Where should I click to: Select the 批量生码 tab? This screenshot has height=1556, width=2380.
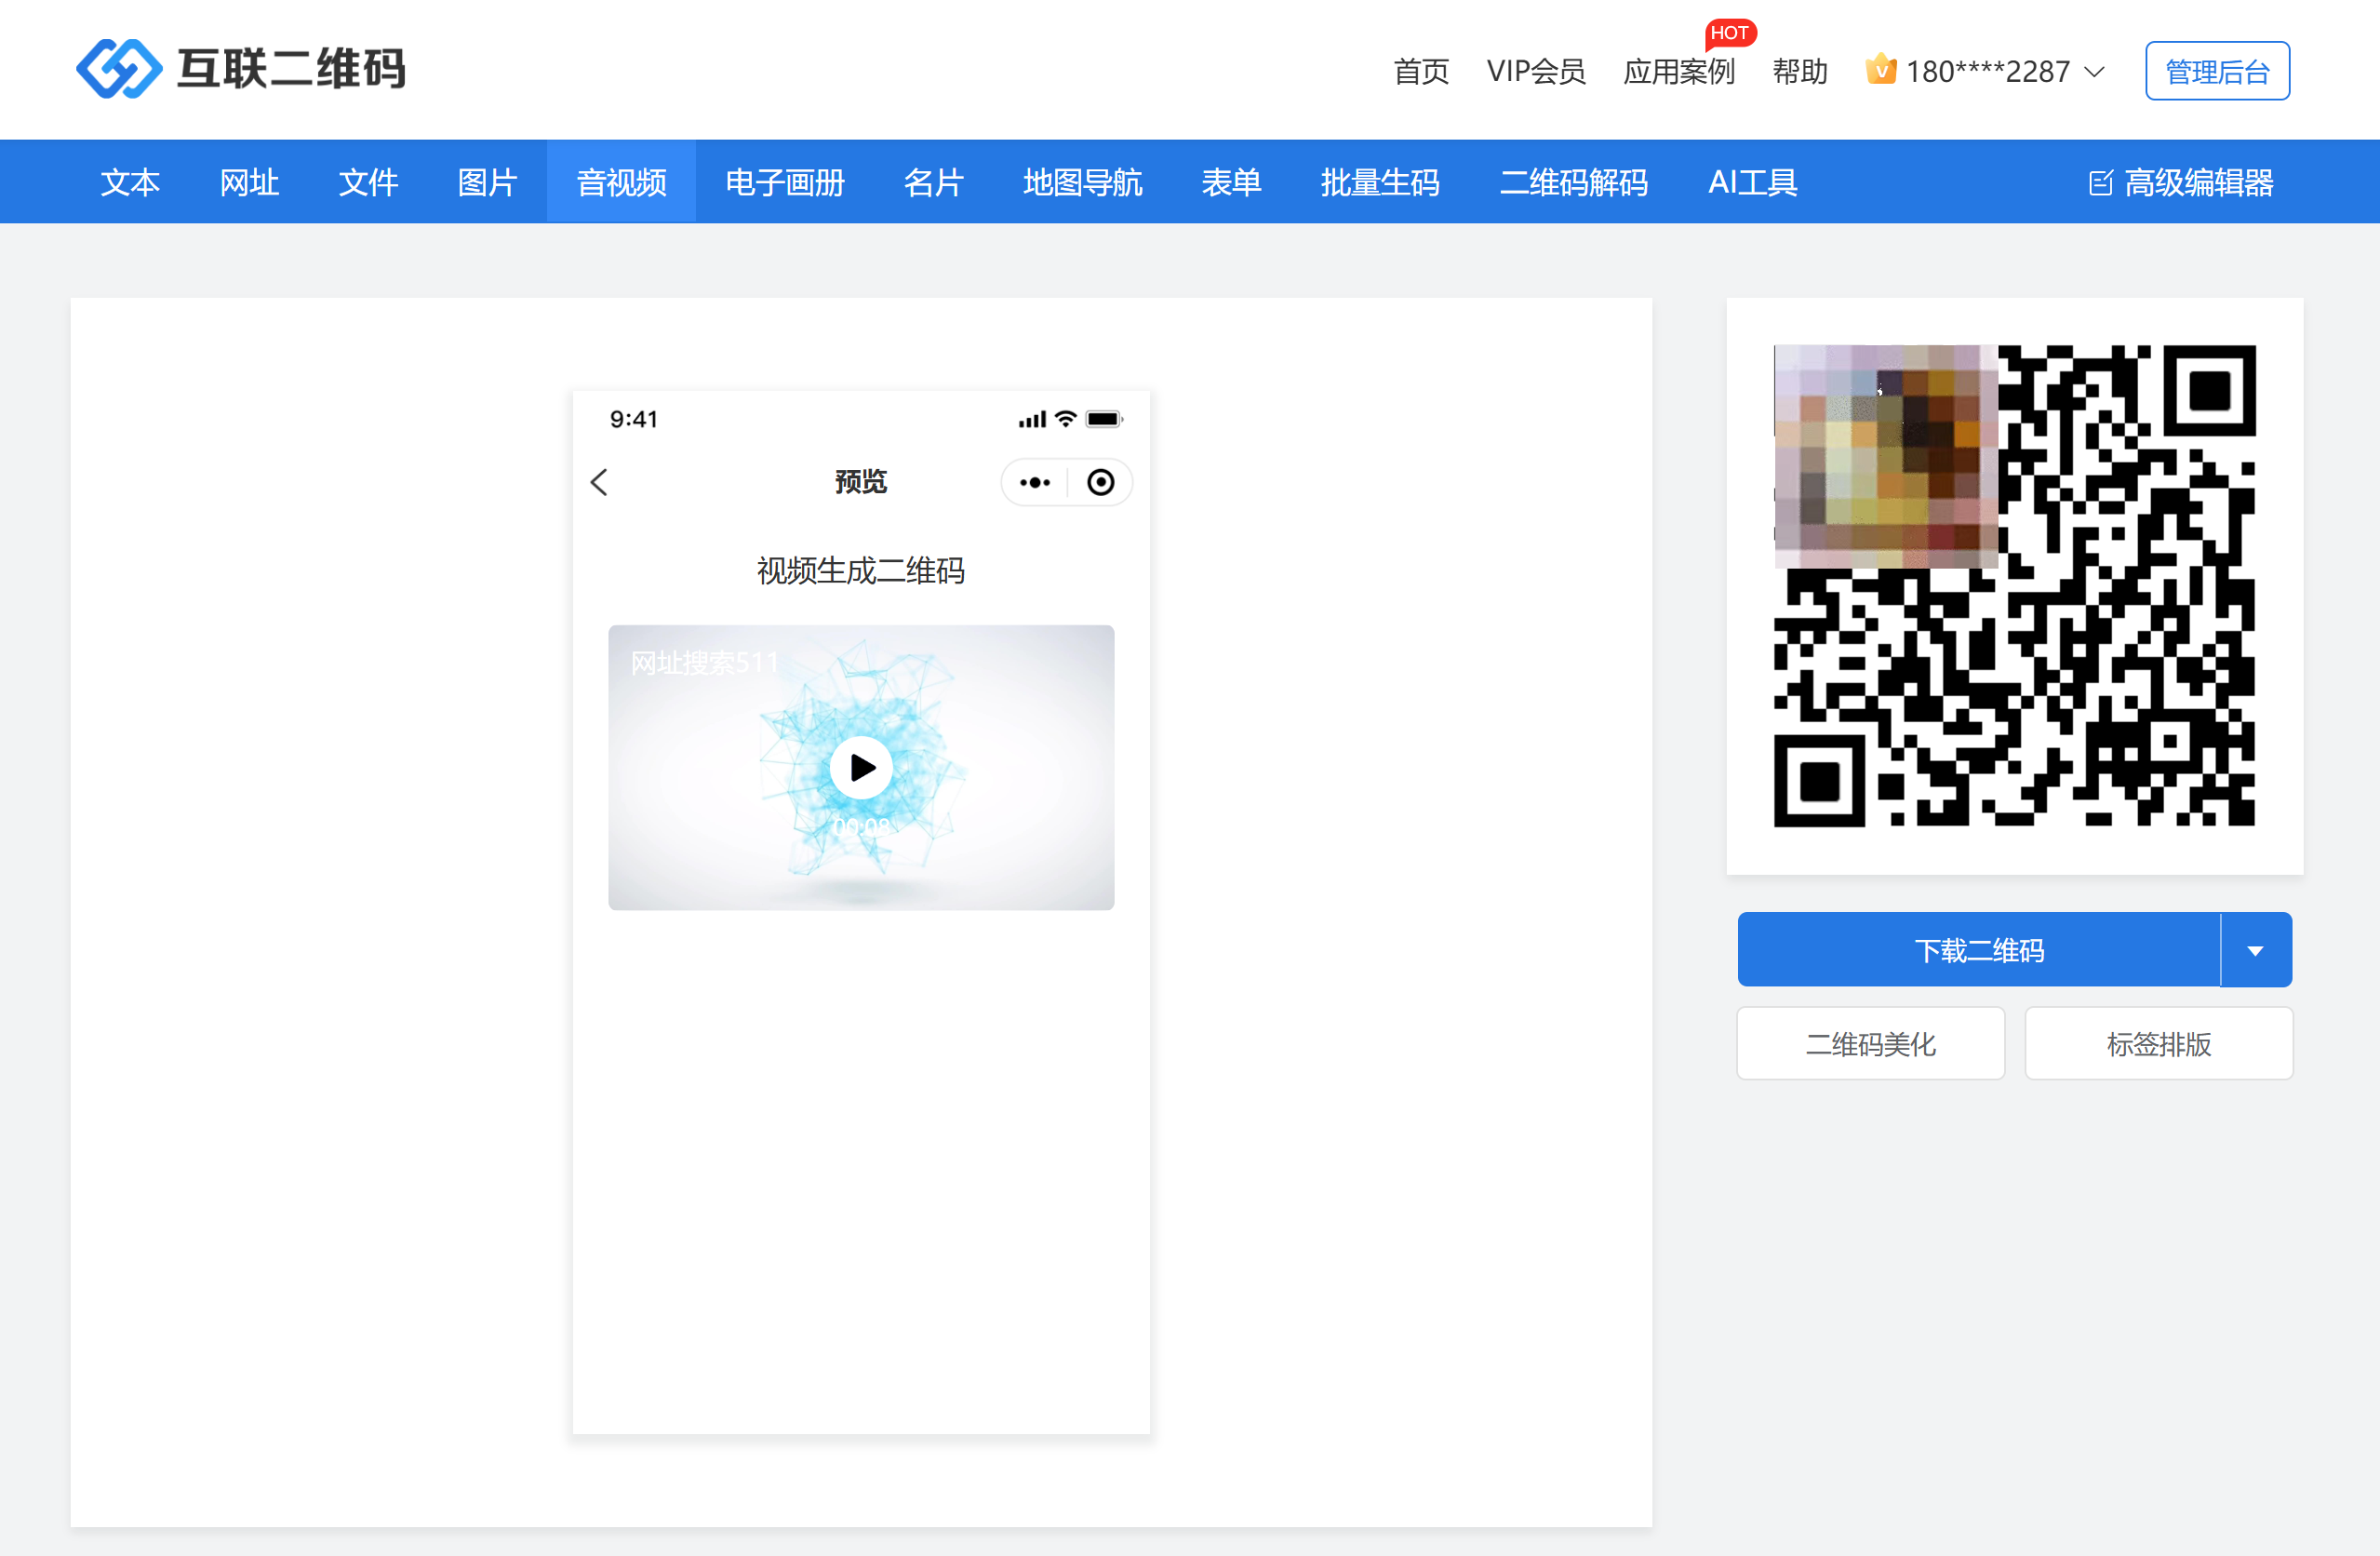coord(1379,183)
